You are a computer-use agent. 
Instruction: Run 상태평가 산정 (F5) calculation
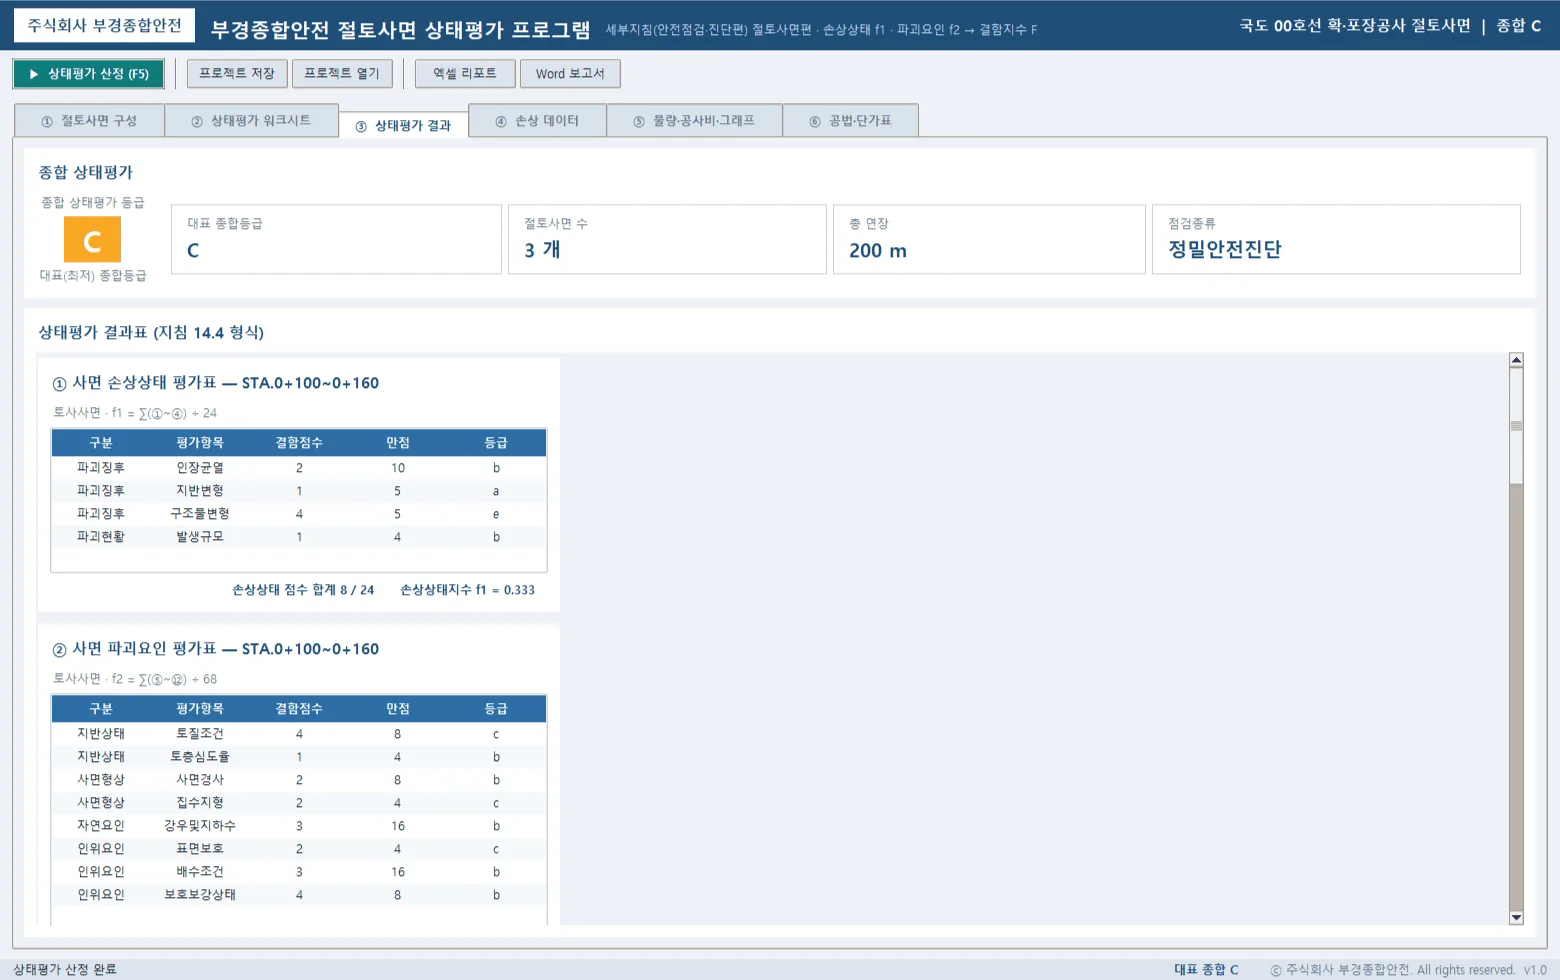pos(89,74)
